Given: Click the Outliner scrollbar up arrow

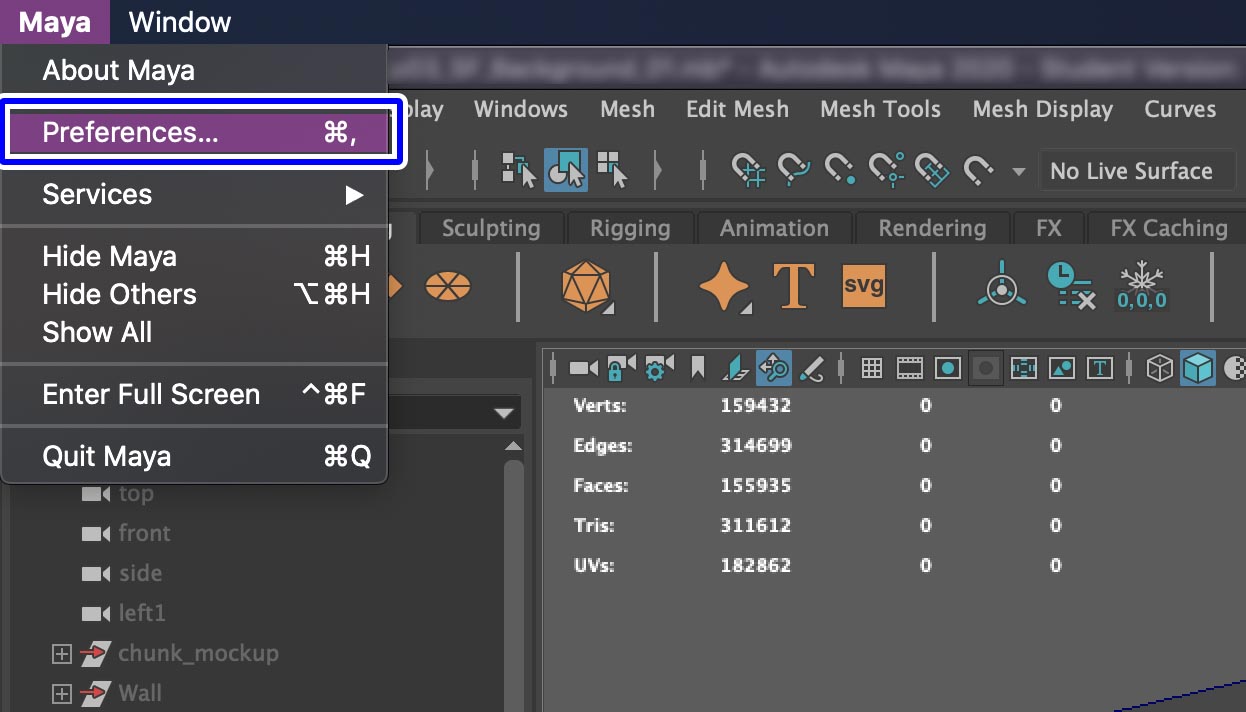Looking at the screenshot, I should click(x=512, y=446).
